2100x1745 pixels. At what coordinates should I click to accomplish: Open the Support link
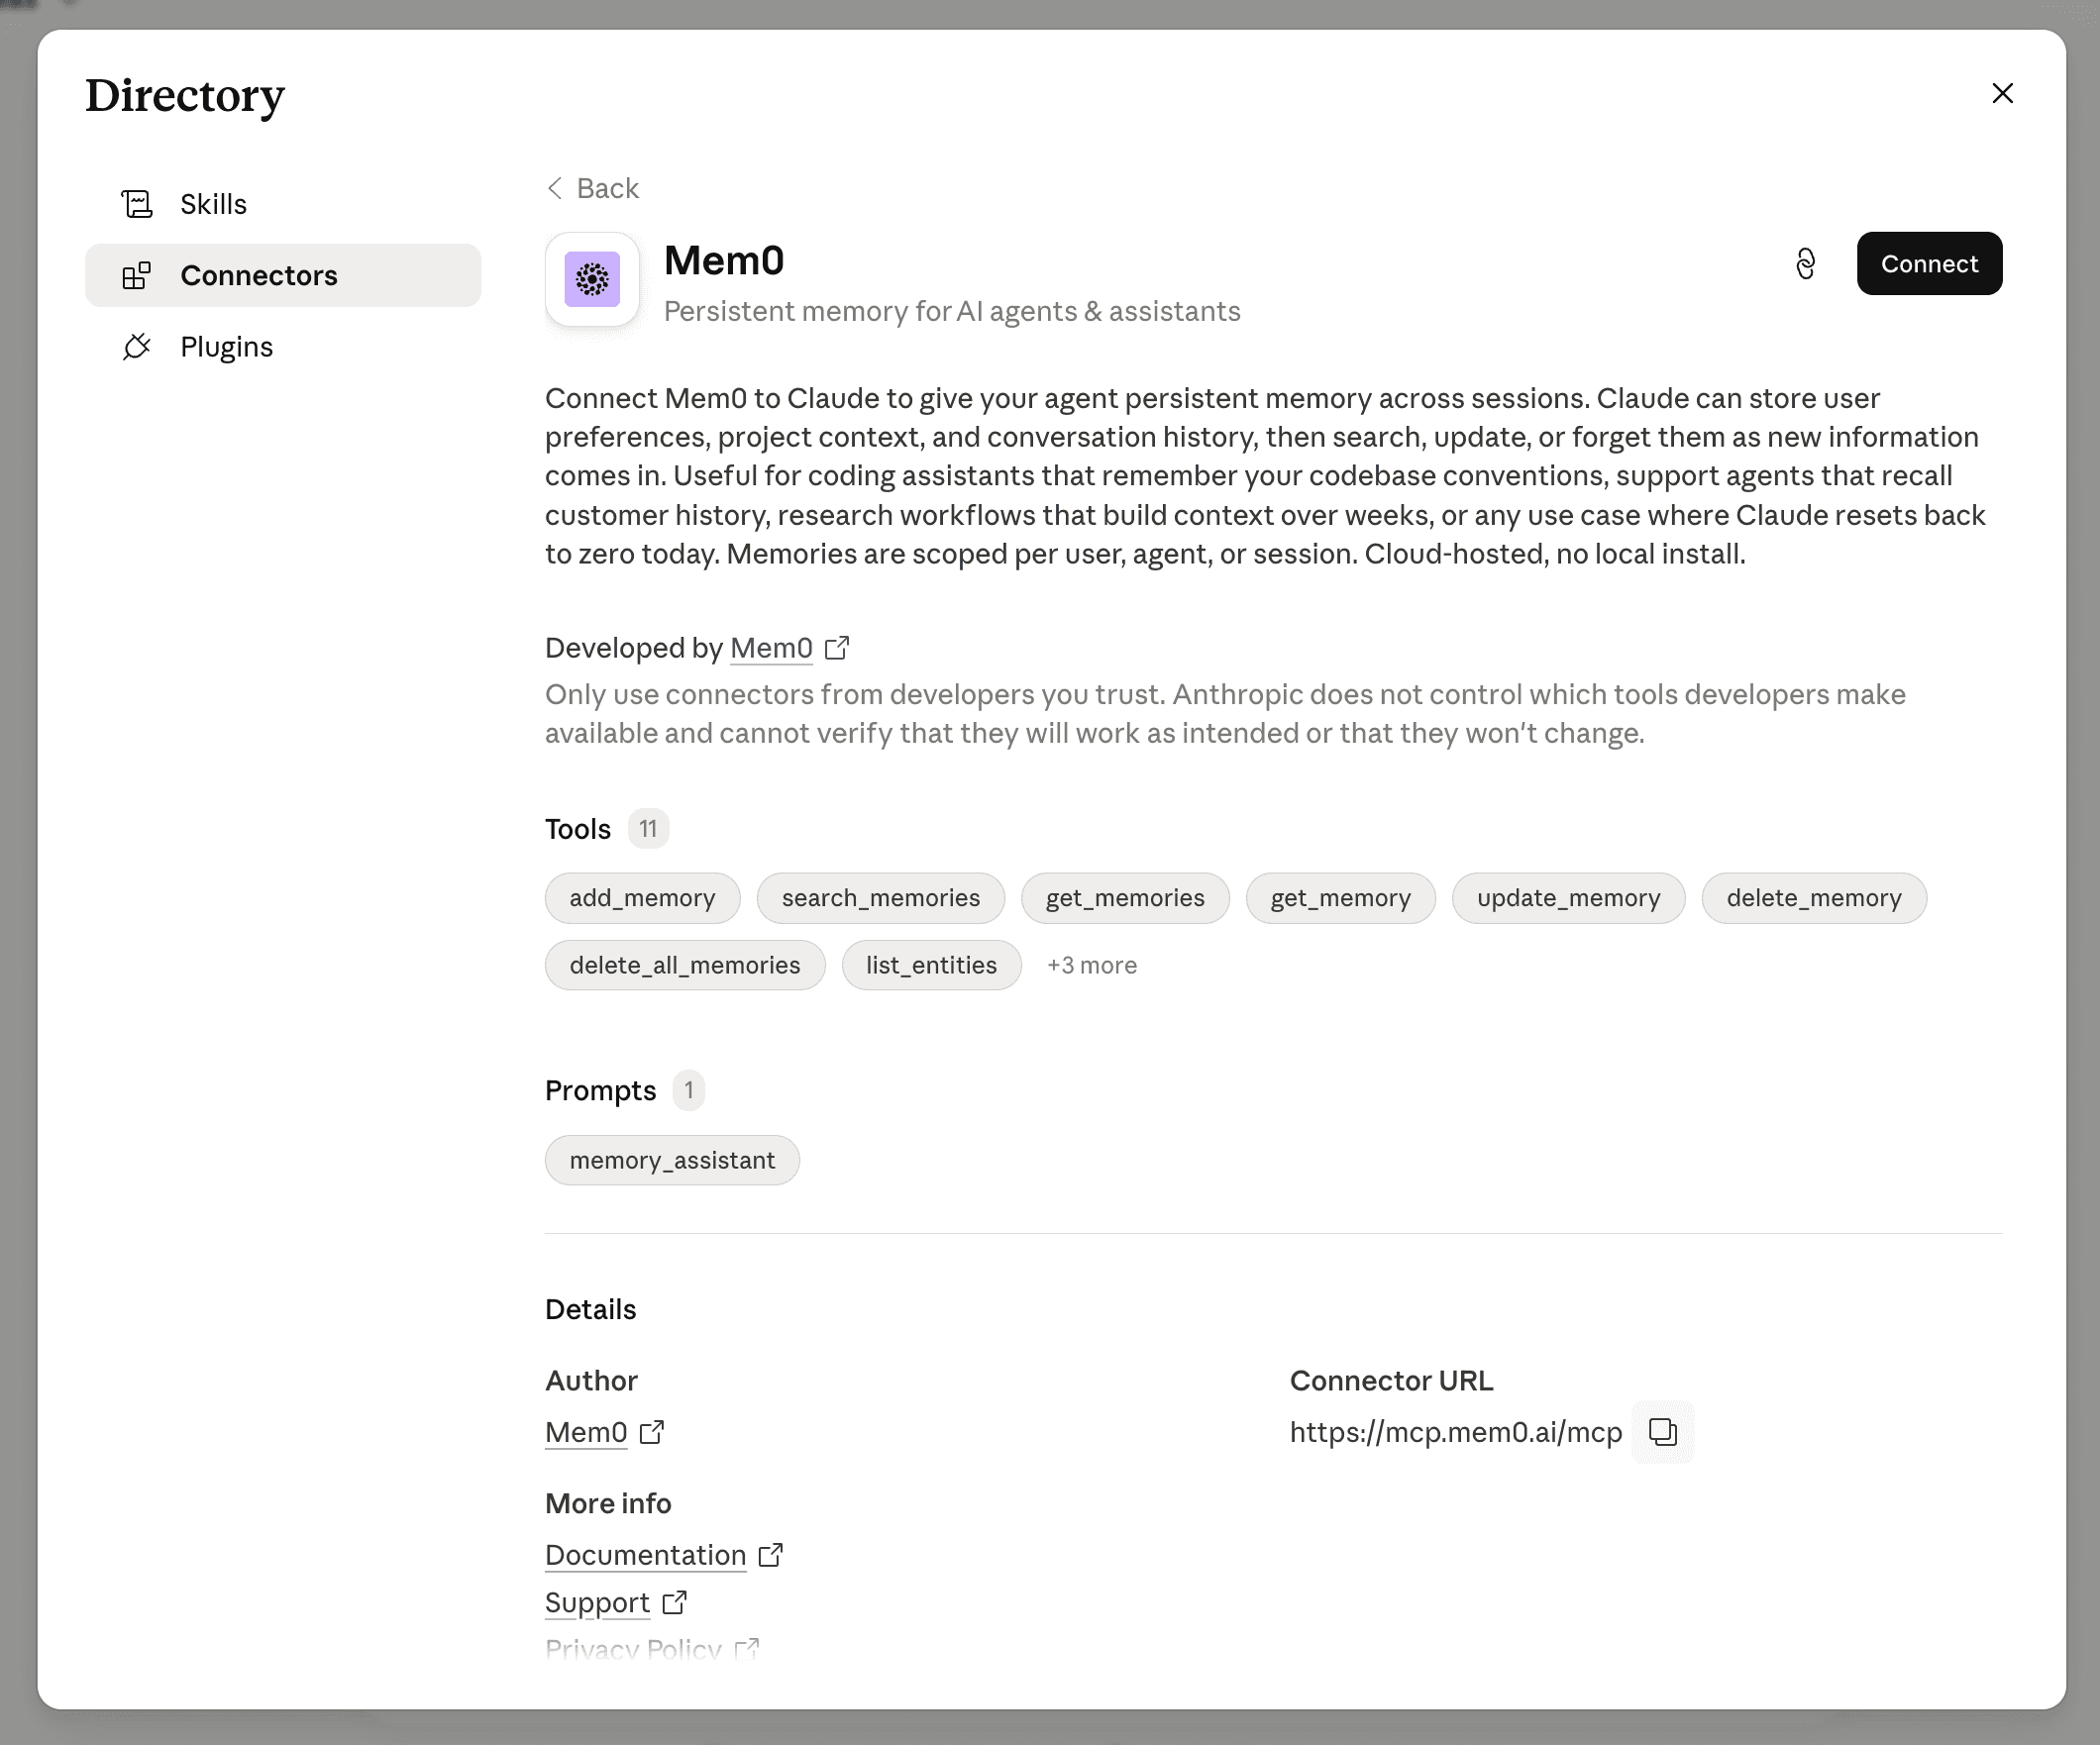point(597,1602)
